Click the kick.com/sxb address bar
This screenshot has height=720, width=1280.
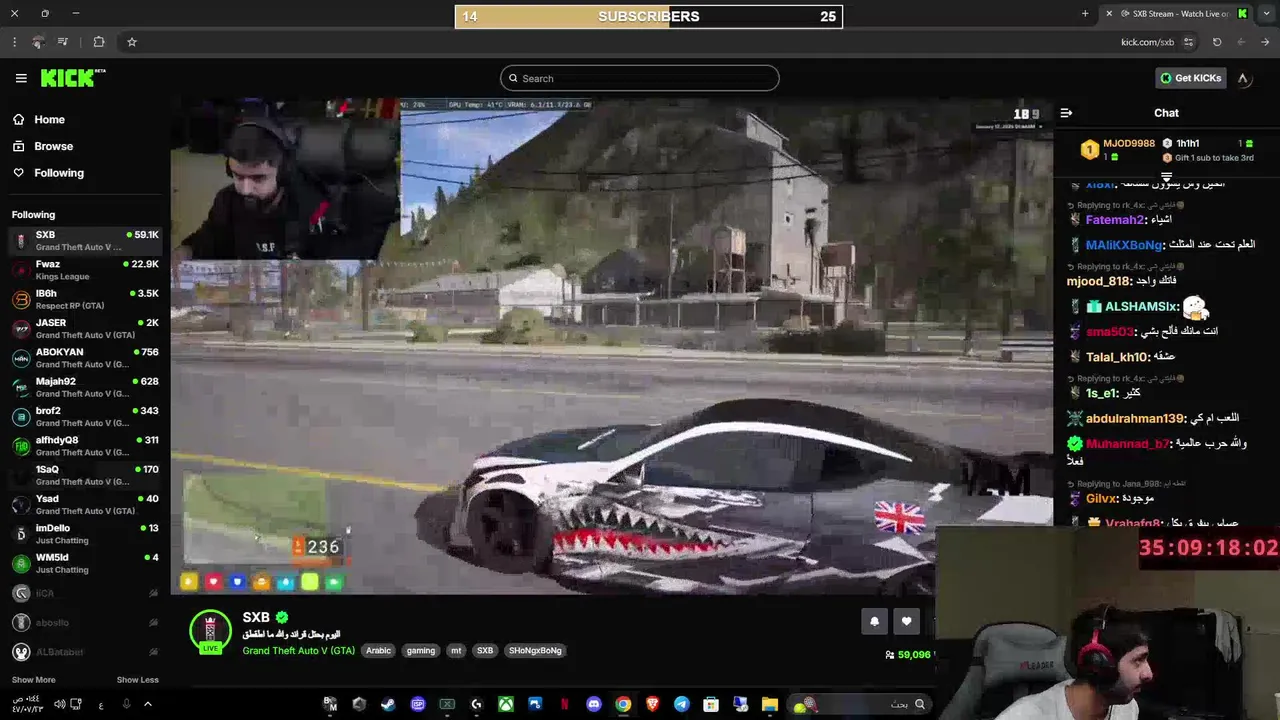(1147, 42)
